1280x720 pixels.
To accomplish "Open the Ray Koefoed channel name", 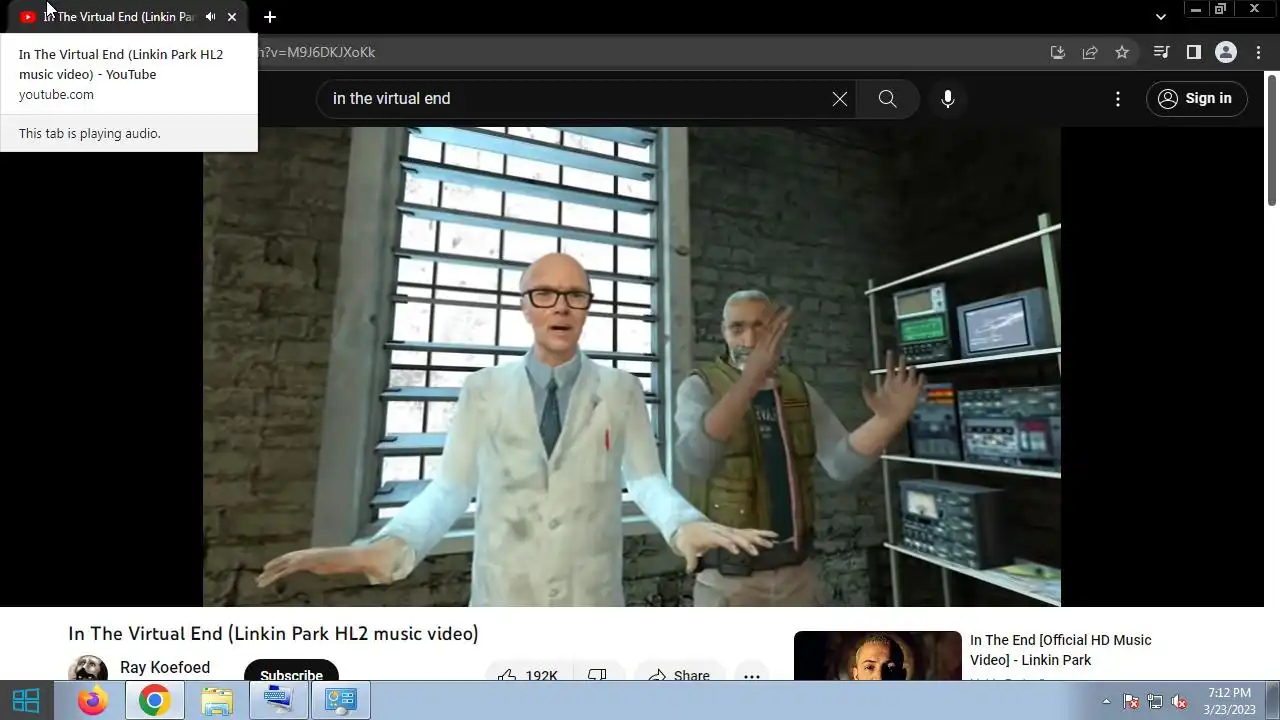I will pyautogui.click(x=165, y=667).
